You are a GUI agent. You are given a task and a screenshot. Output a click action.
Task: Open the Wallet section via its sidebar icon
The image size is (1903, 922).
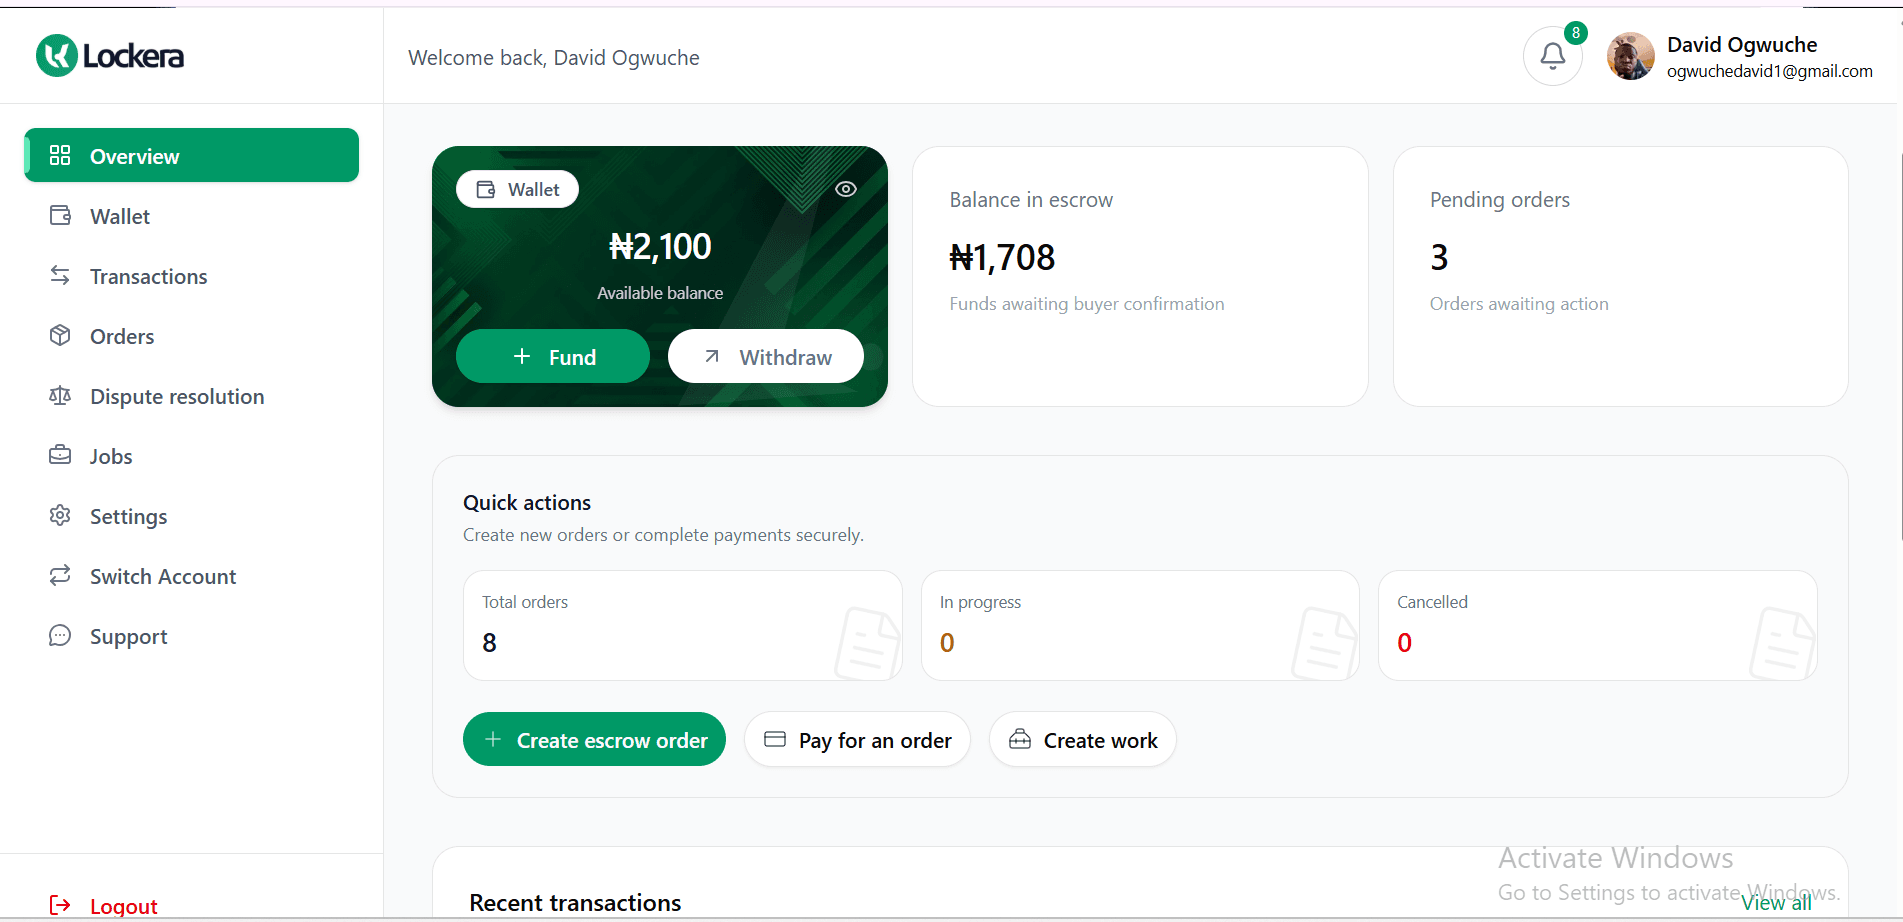point(60,215)
